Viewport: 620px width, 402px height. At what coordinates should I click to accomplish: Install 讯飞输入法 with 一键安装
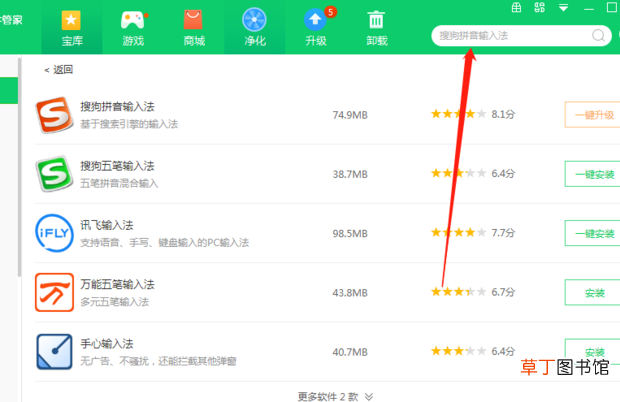[594, 233]
